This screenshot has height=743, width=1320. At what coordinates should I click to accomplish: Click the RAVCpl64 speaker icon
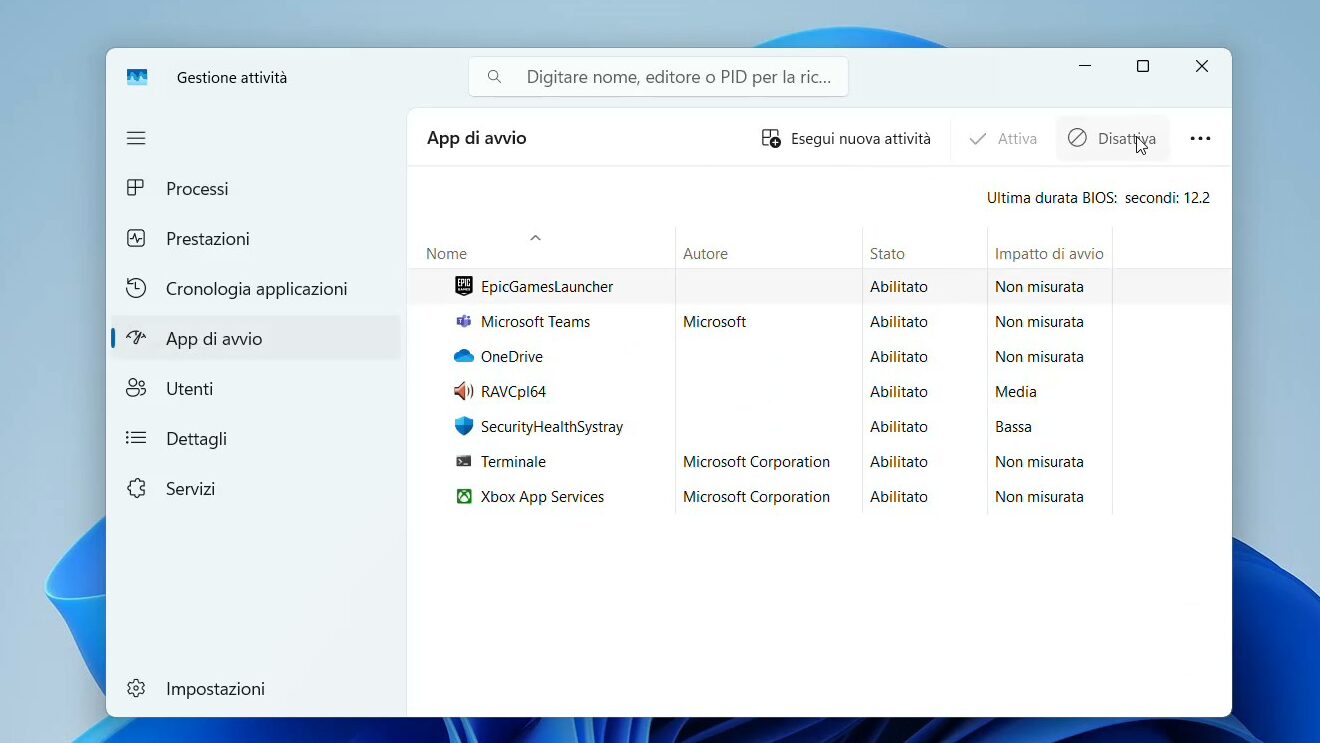click(463, 391)
